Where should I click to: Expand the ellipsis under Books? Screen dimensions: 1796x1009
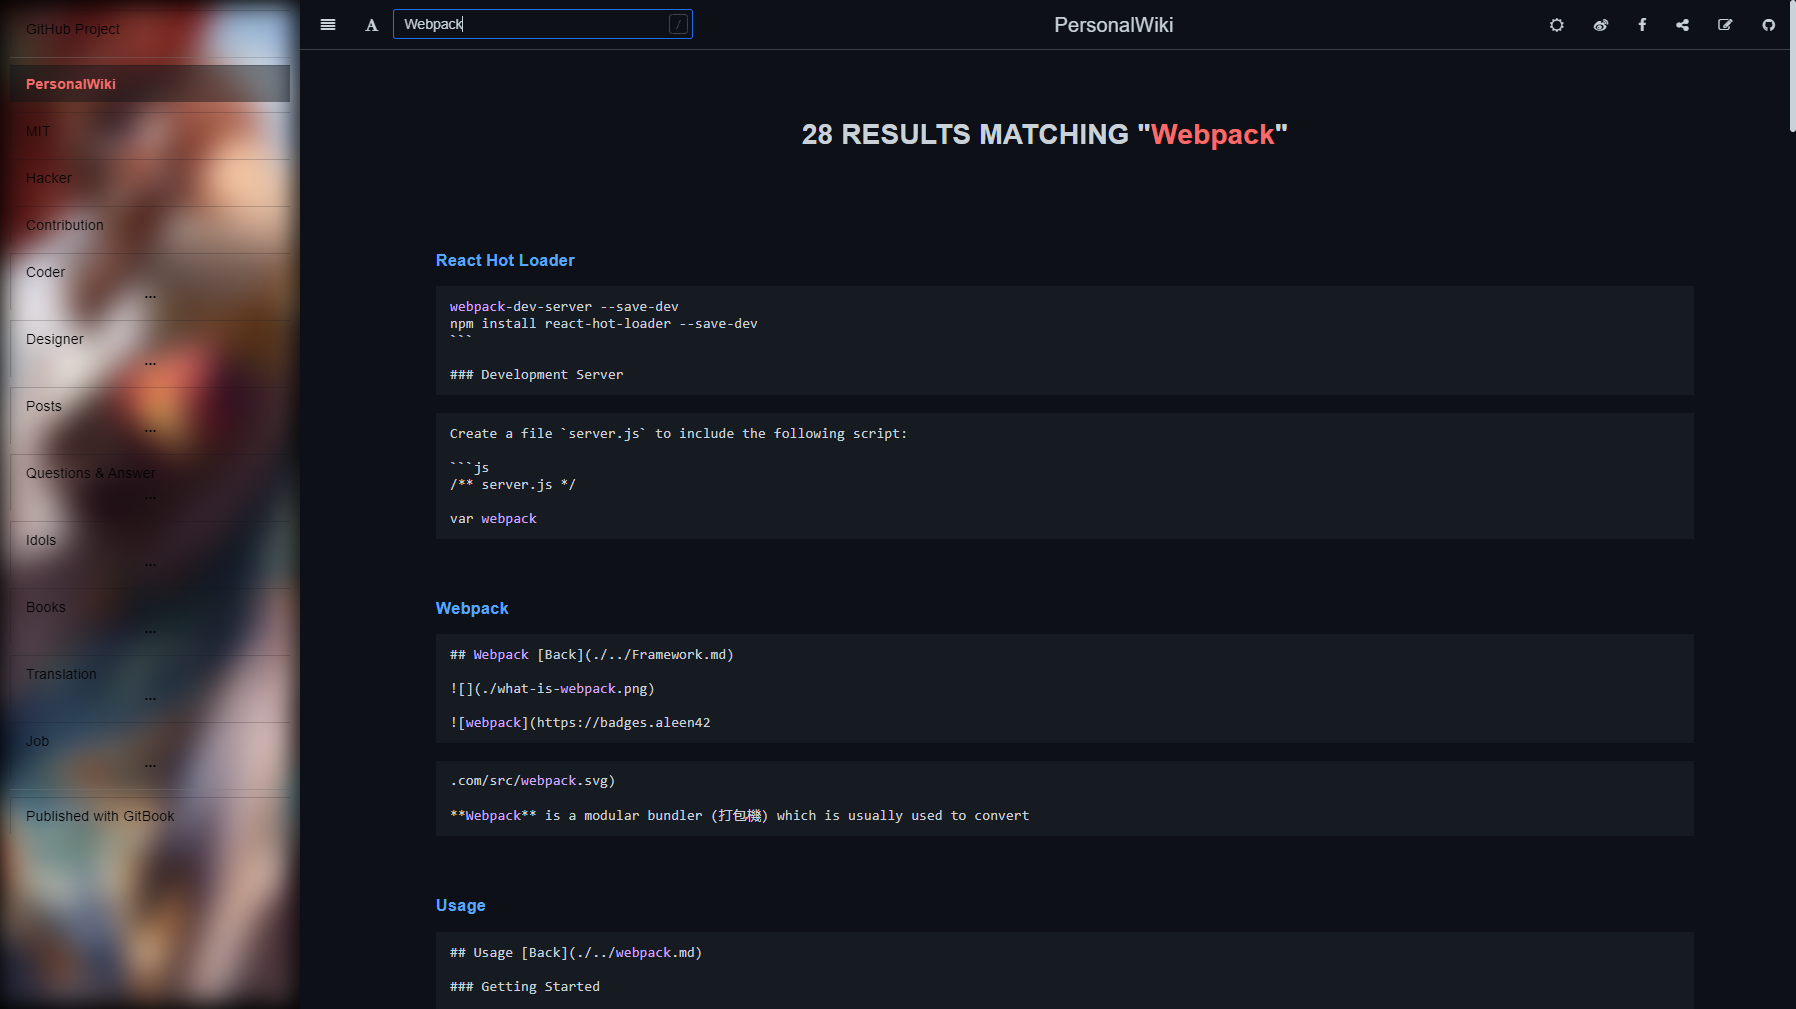tap(150, 631)
